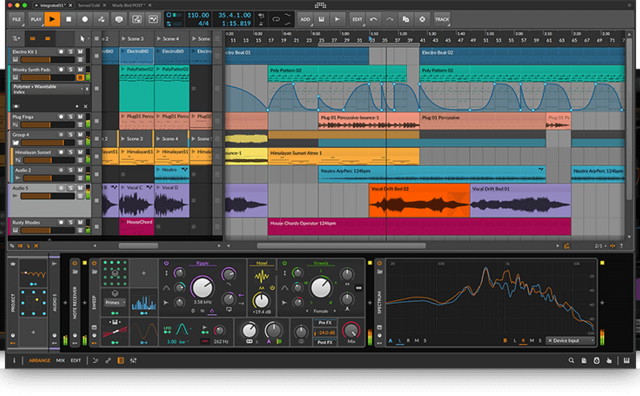640x396 pixels.
Task: Mute the Himalayan Sunset track
Action: coord(80,152)
